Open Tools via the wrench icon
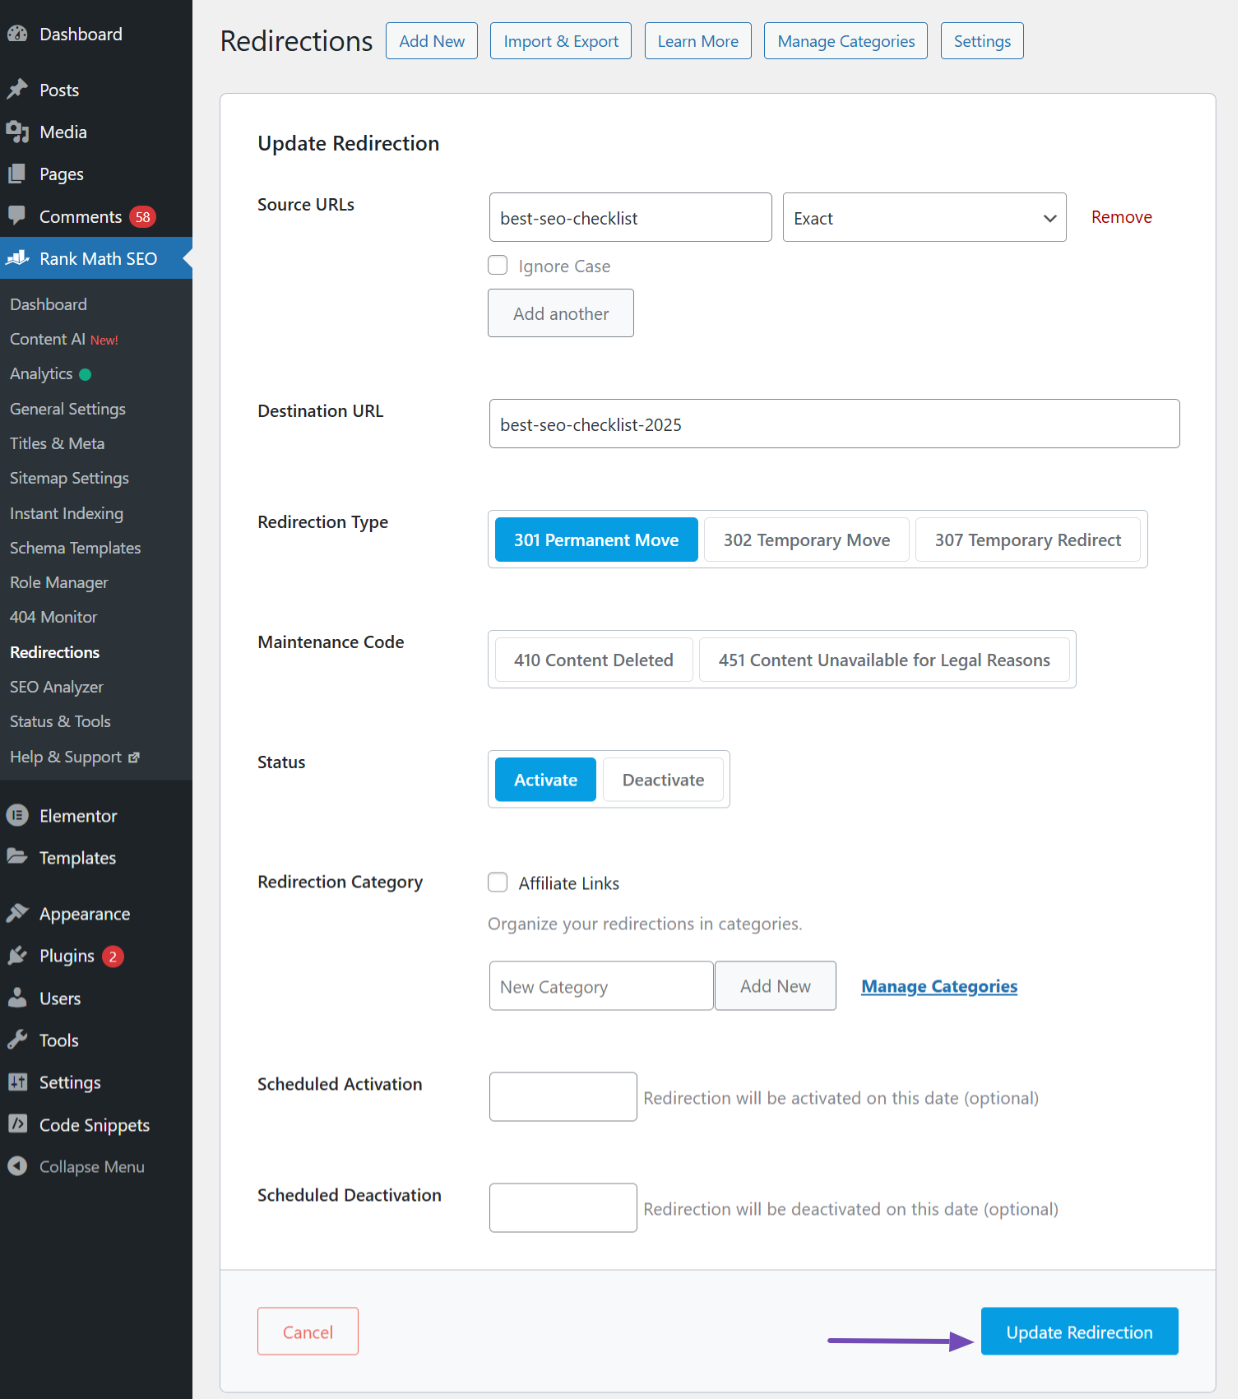This screenshot has width=1238, height=1399. click(x=17, y=1040)
